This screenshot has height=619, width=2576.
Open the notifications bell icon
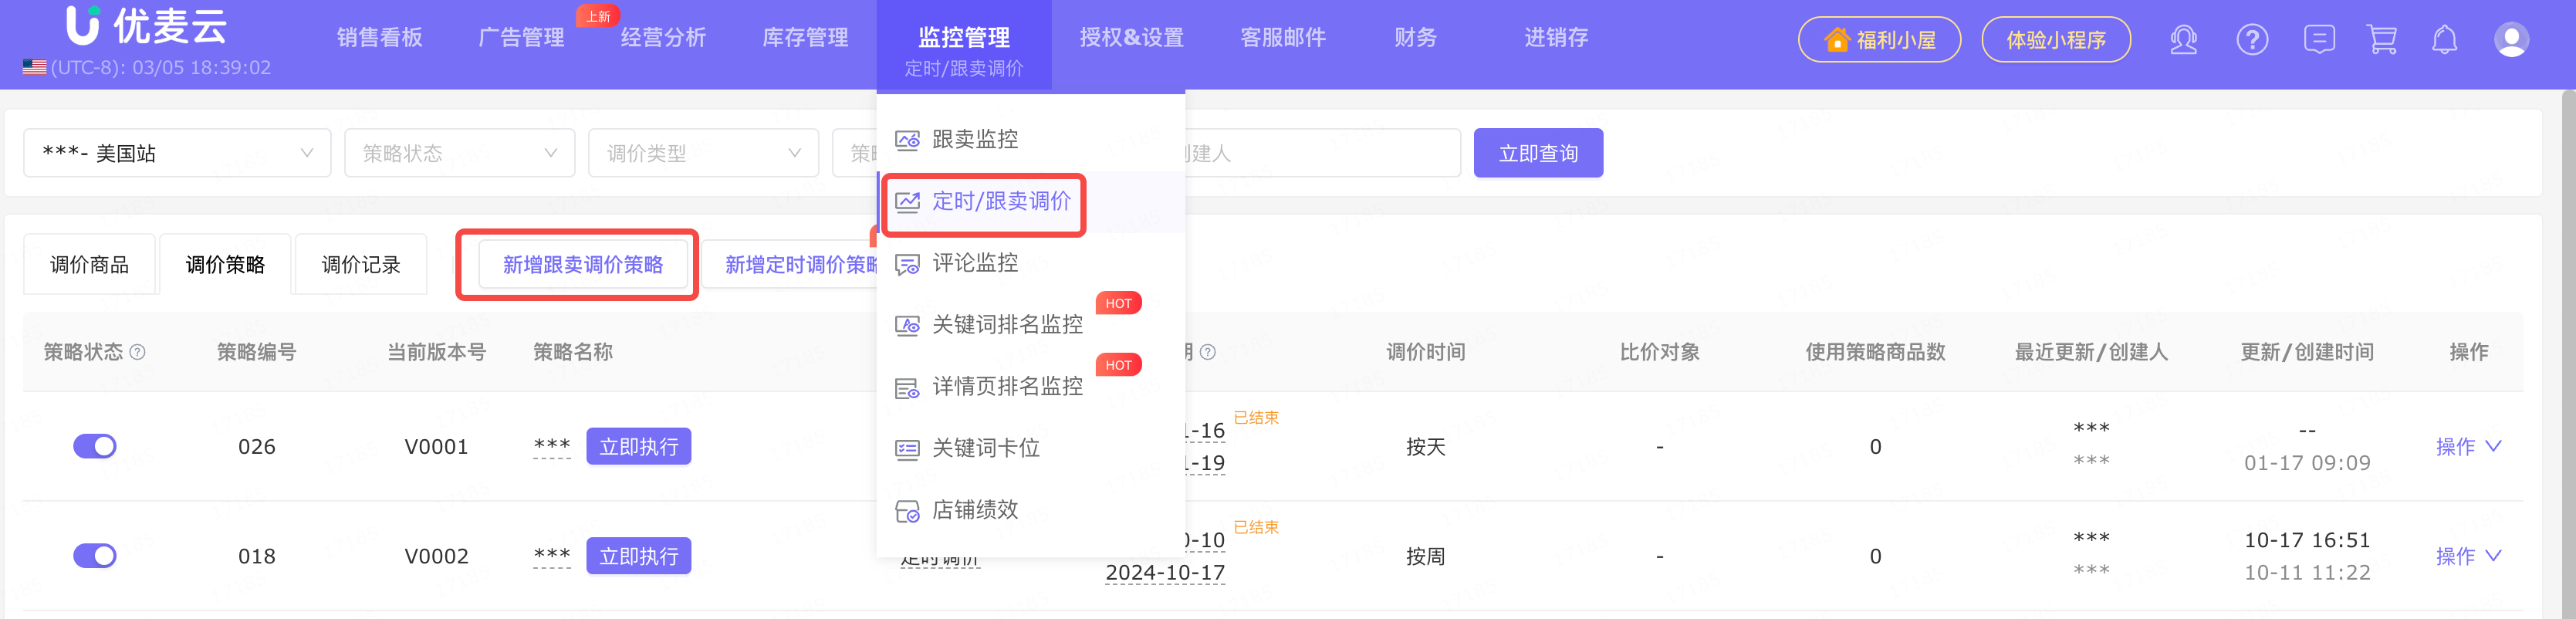pyautogui.click(x=2445, y=40)
